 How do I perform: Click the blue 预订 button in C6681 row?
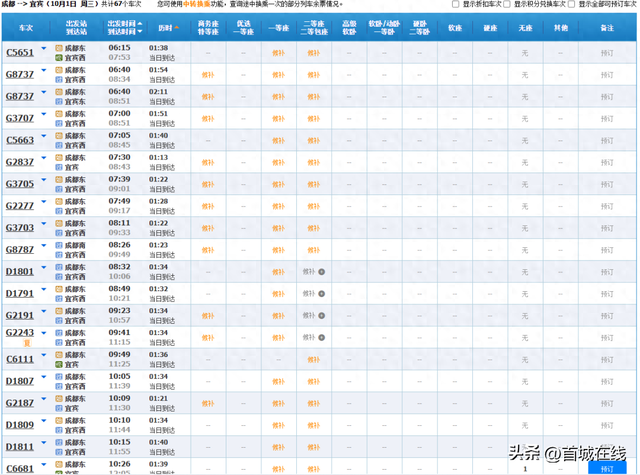(607, 468)
